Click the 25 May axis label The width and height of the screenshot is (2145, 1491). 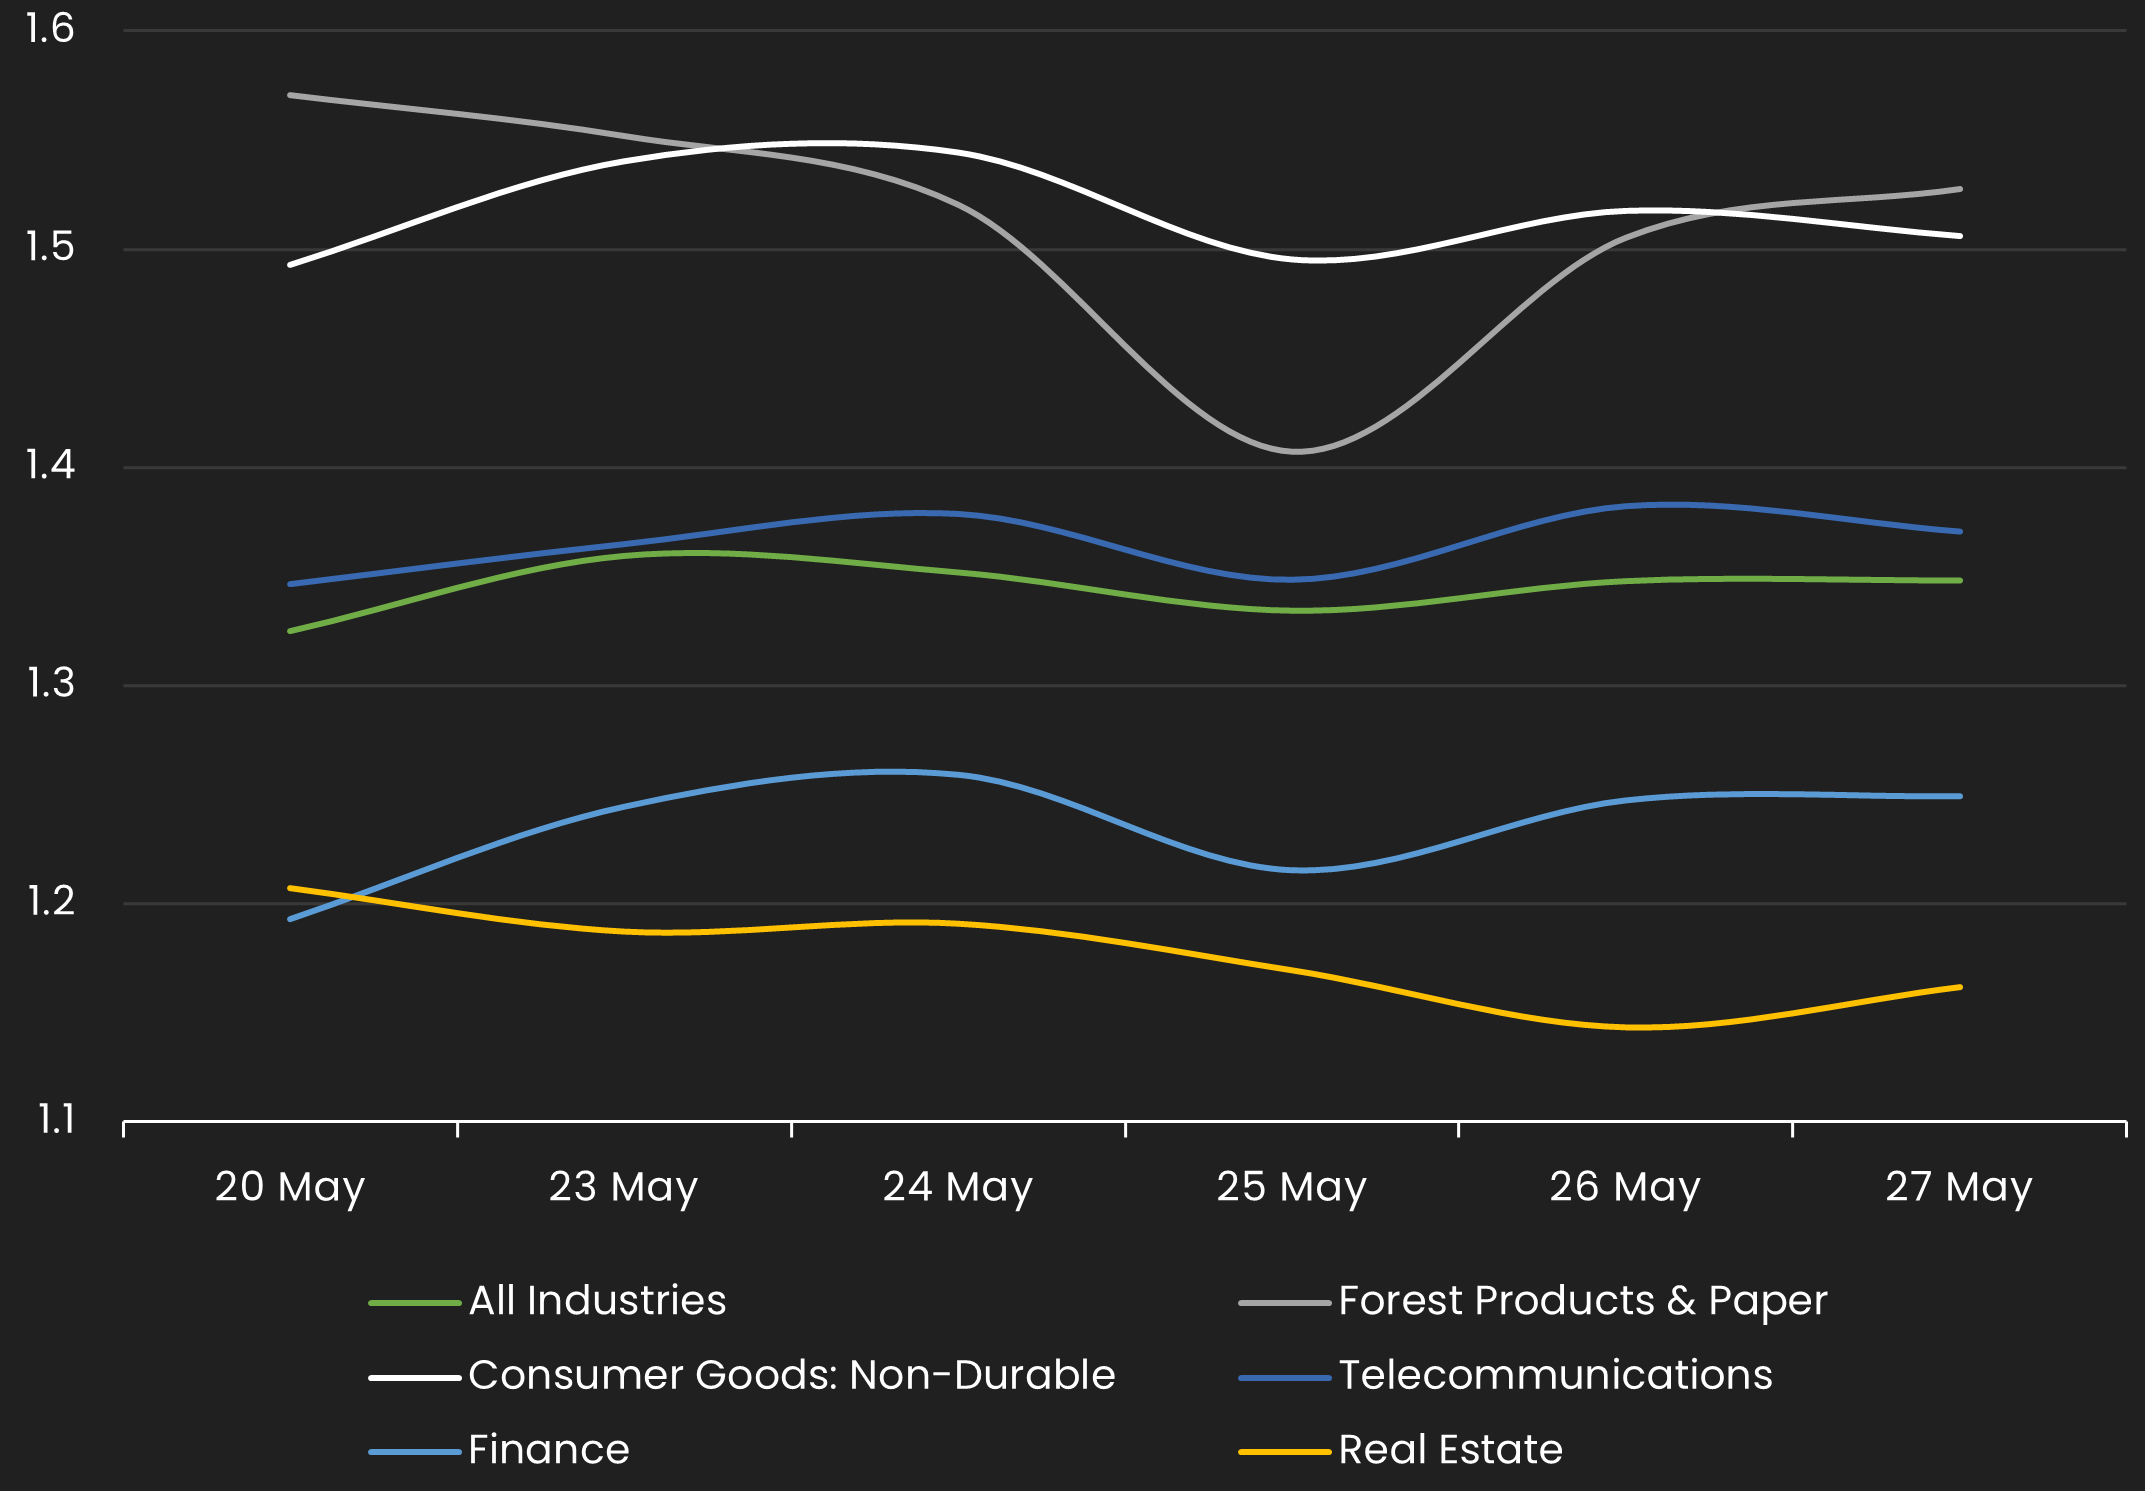tap(1291, 1188)
